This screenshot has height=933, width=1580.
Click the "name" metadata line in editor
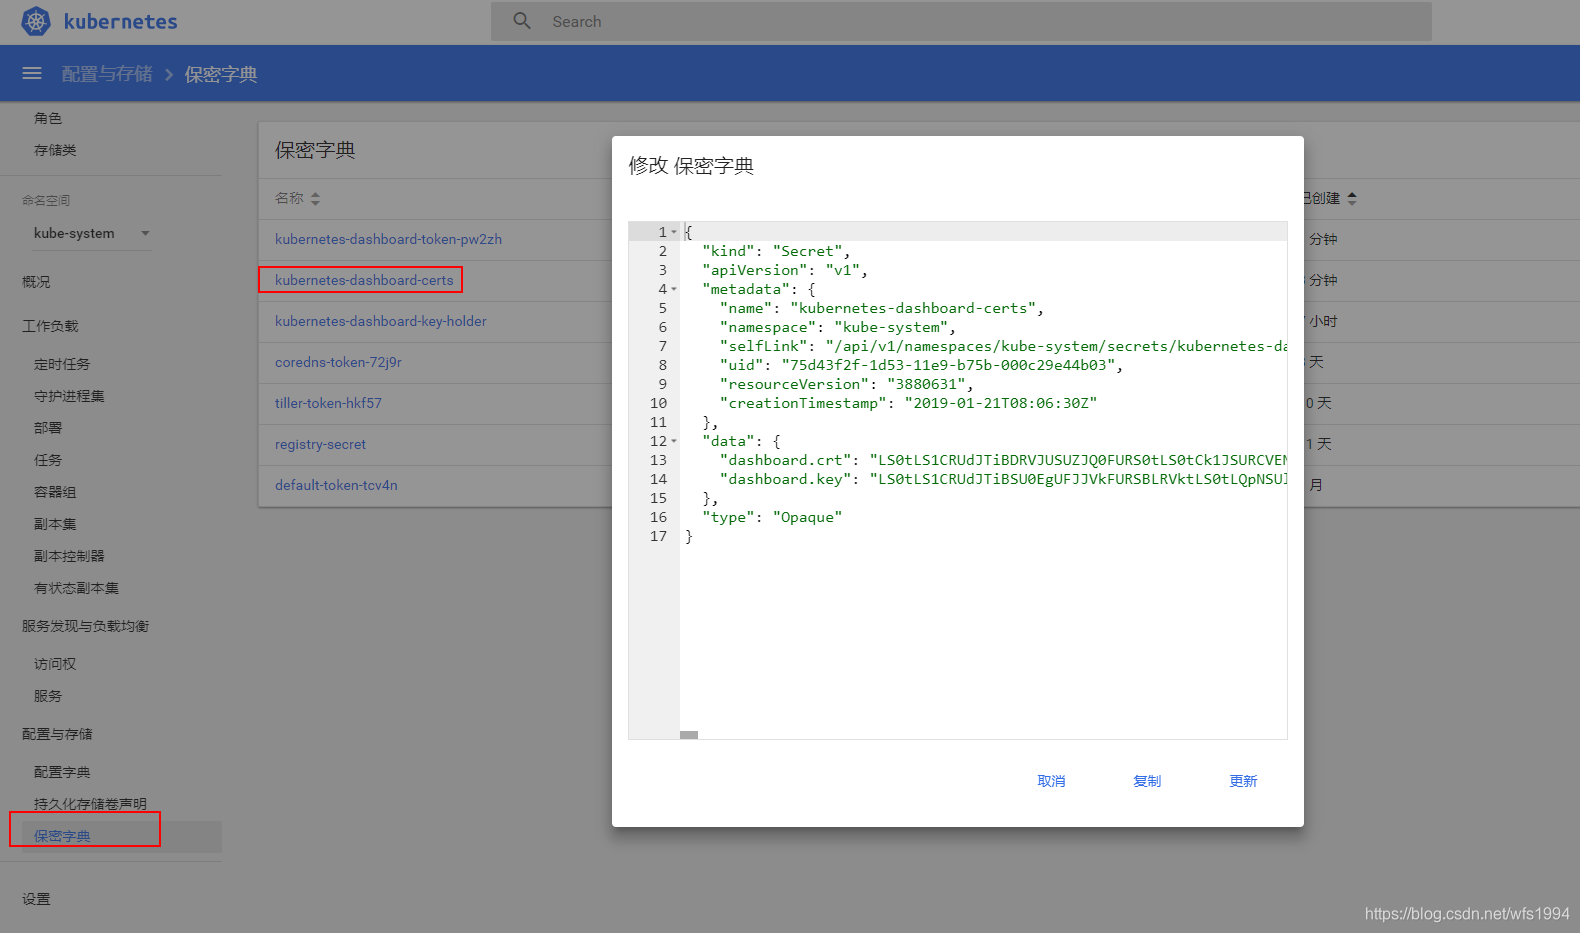pyautogui.click(x=881, y=308)
